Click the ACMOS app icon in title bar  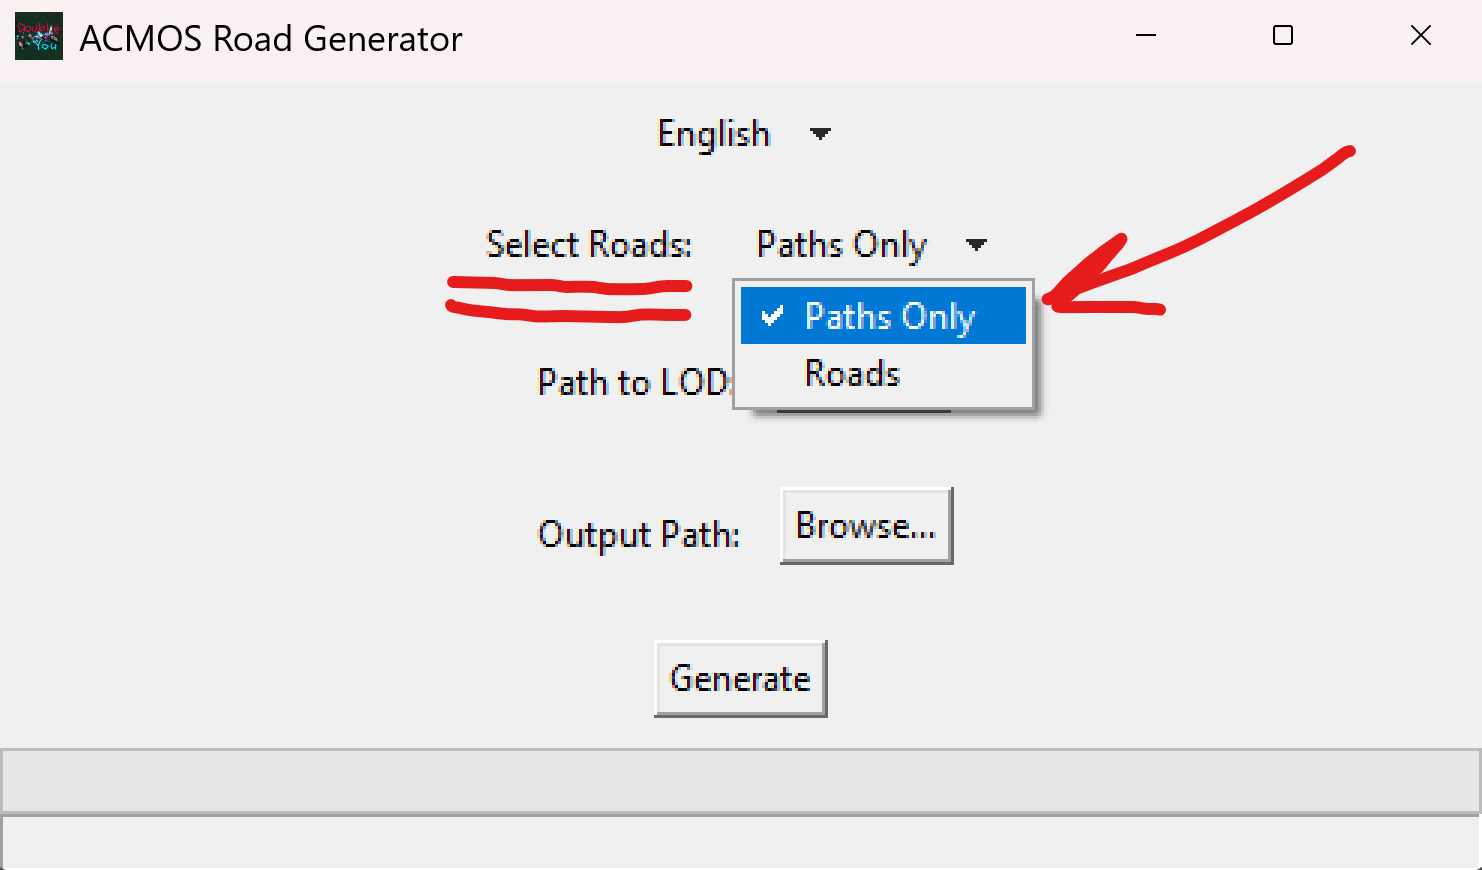click(39, 37)
